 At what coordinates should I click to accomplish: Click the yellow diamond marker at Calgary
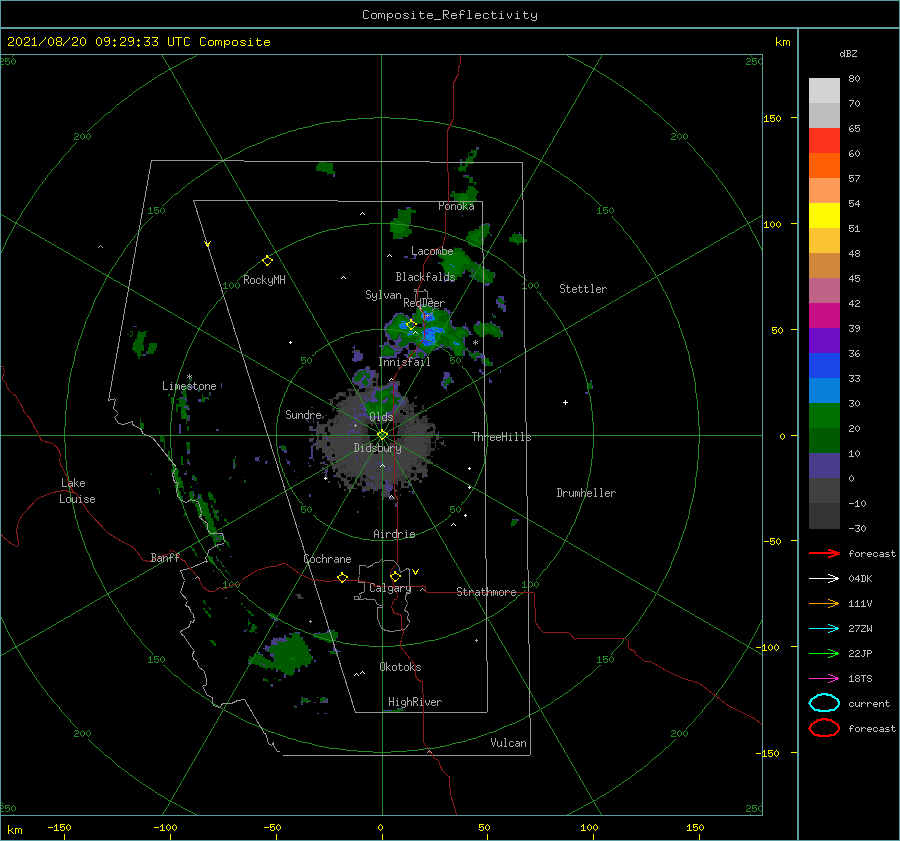[x=395, y=576]
